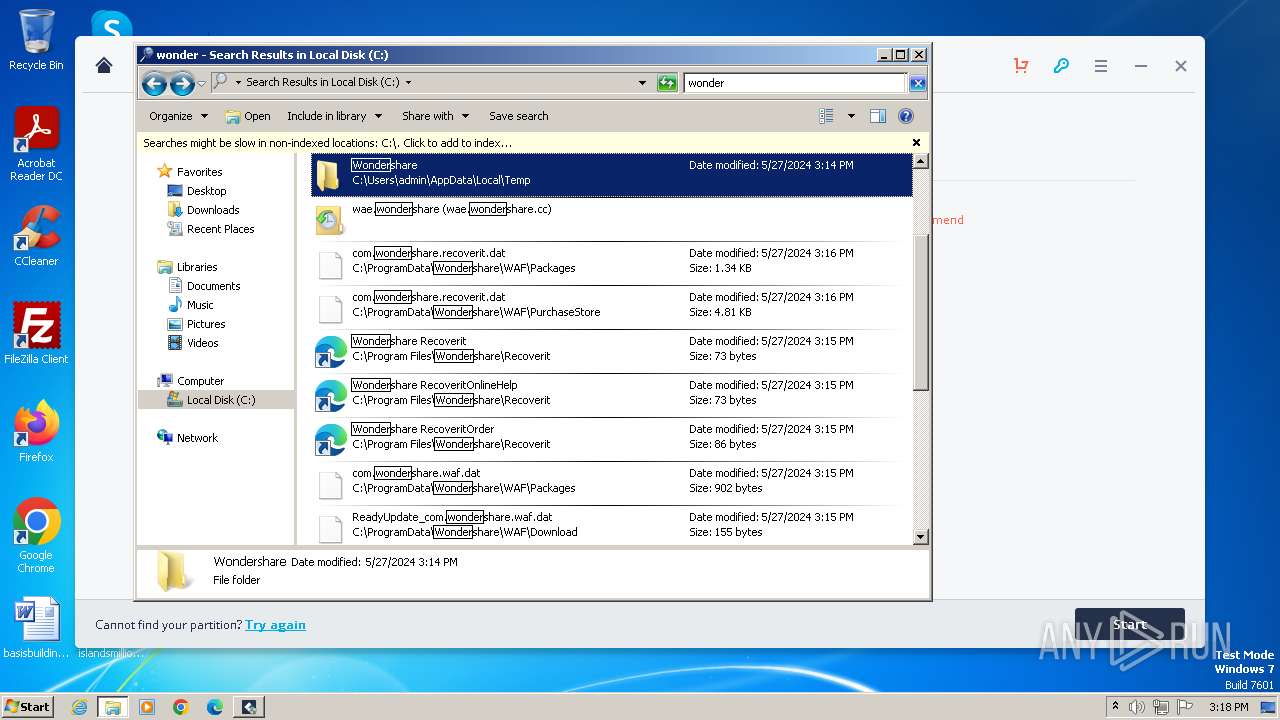Screen dimensions: 1280x720
Task: Open CCleaner desktop icon
Action: coord(36,236)
